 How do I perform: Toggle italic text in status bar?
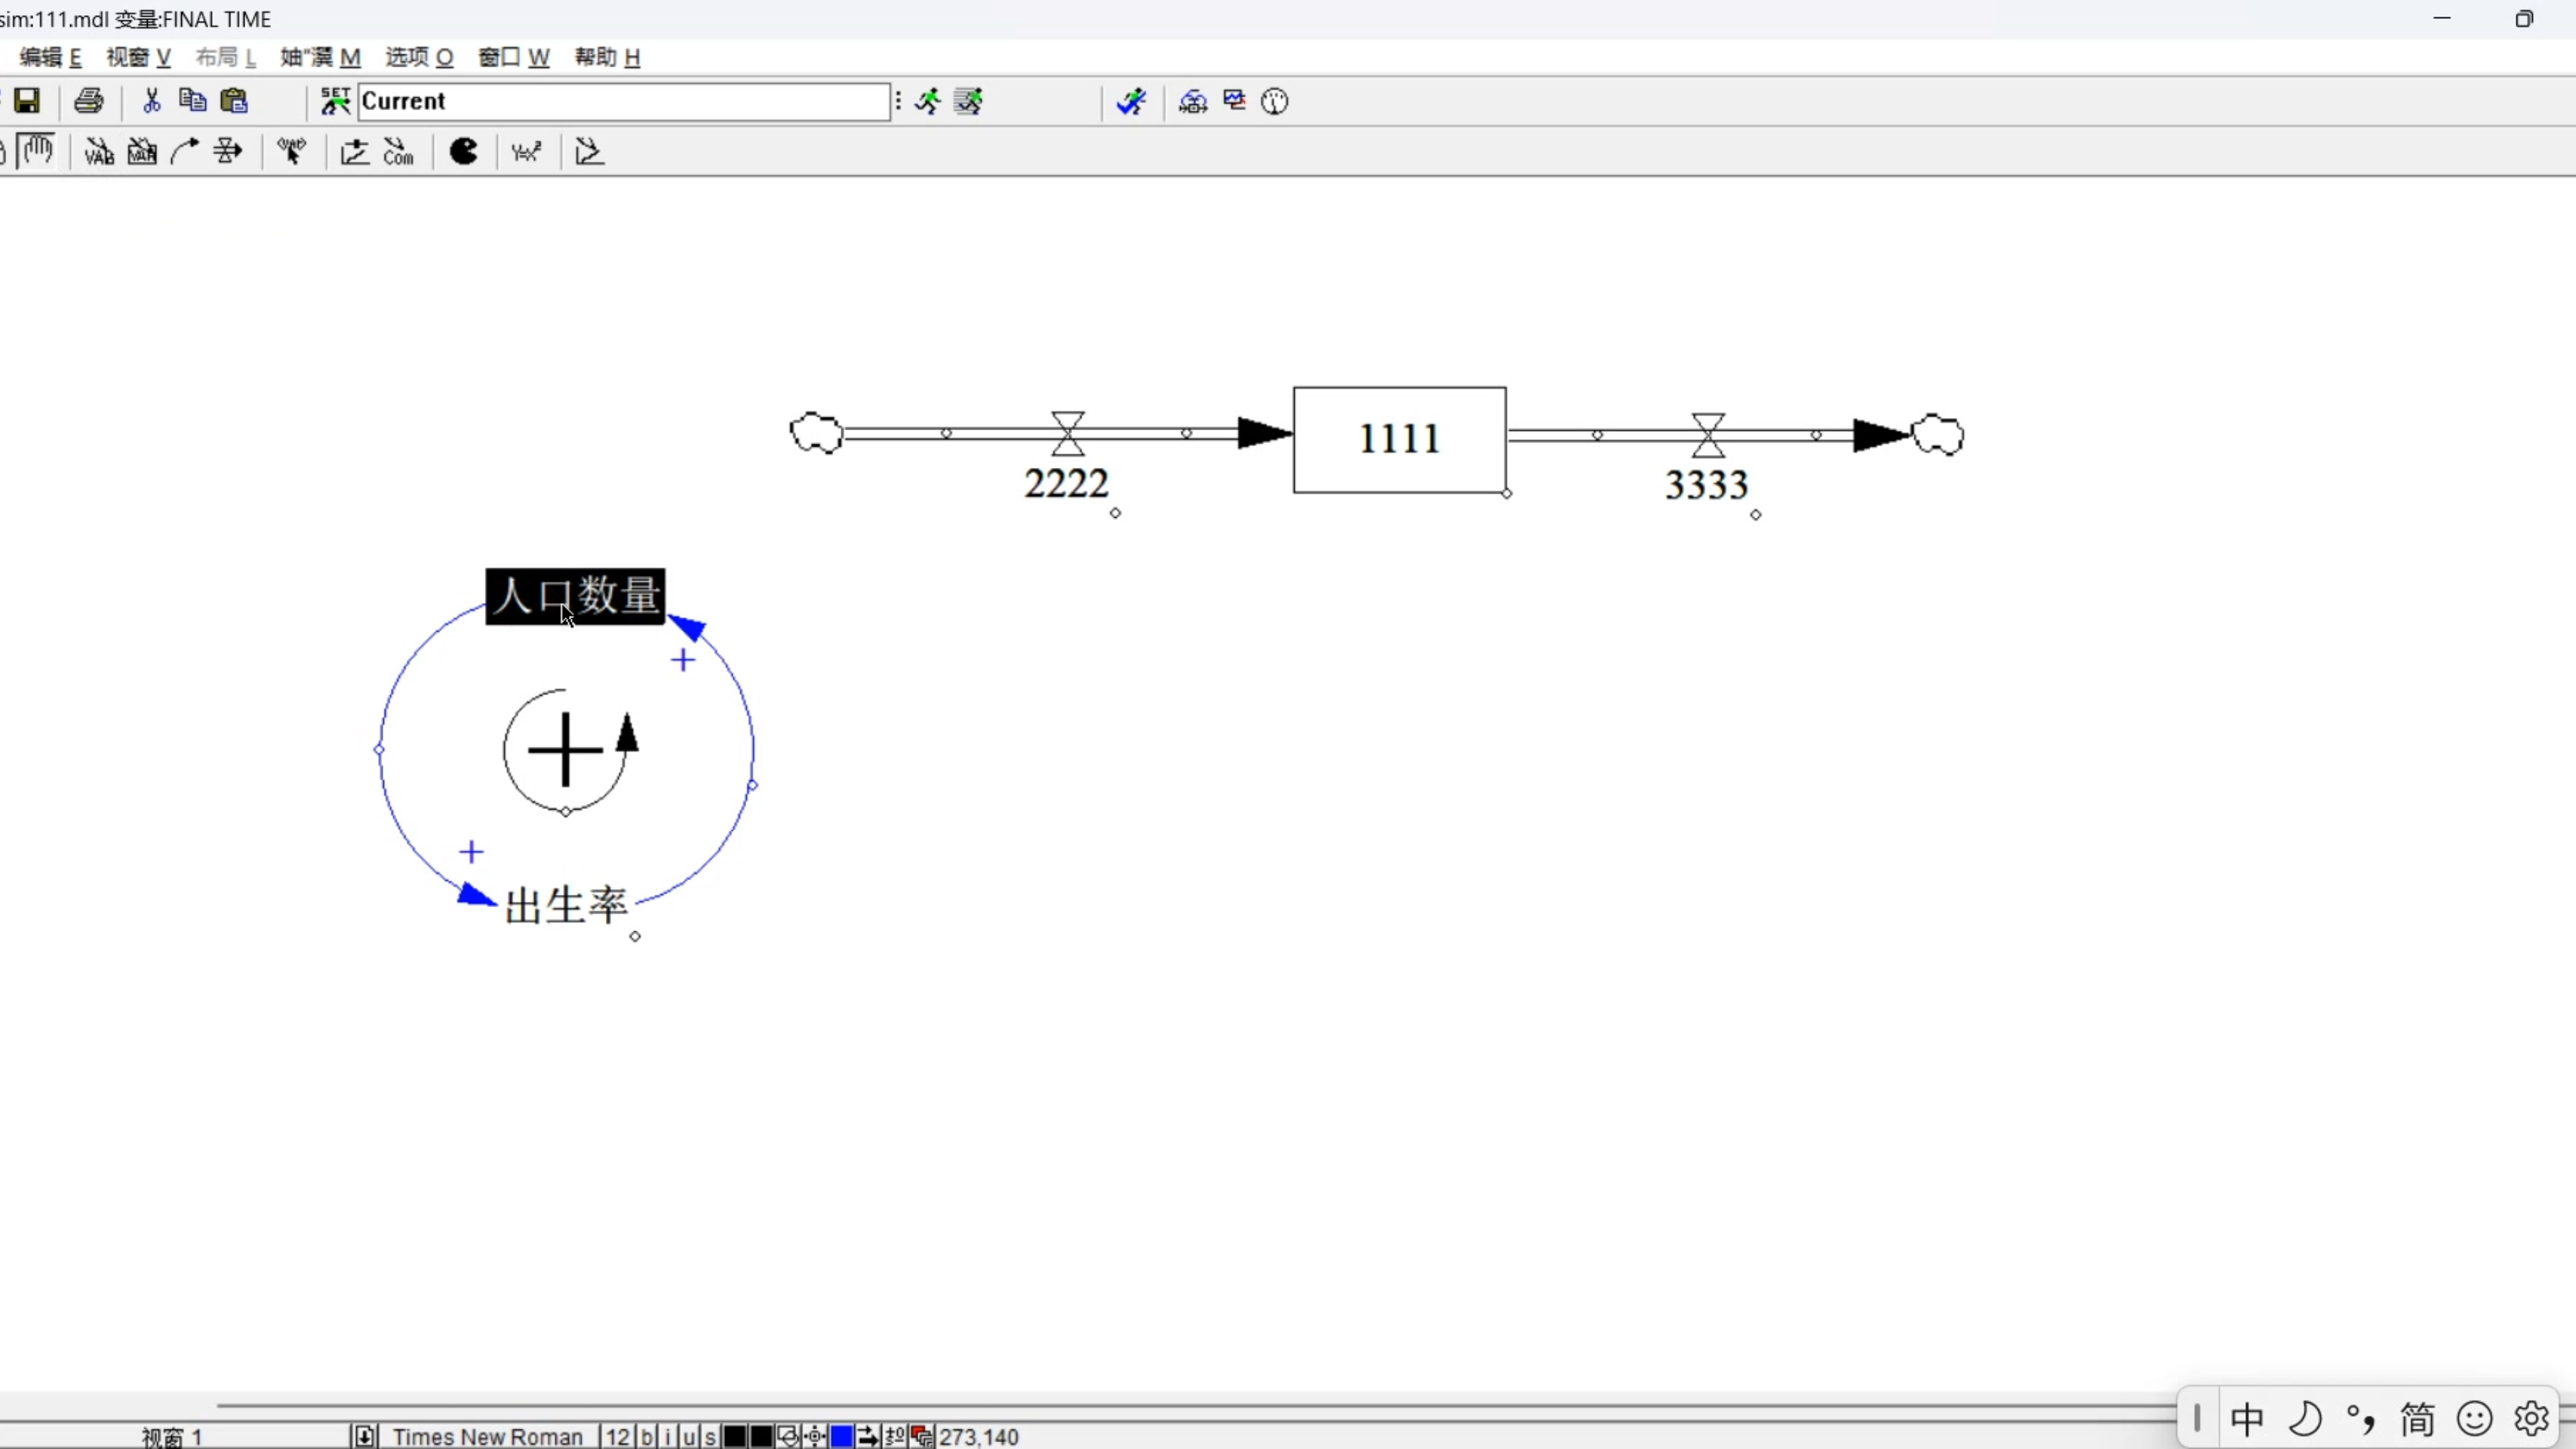click(668, 1437)
